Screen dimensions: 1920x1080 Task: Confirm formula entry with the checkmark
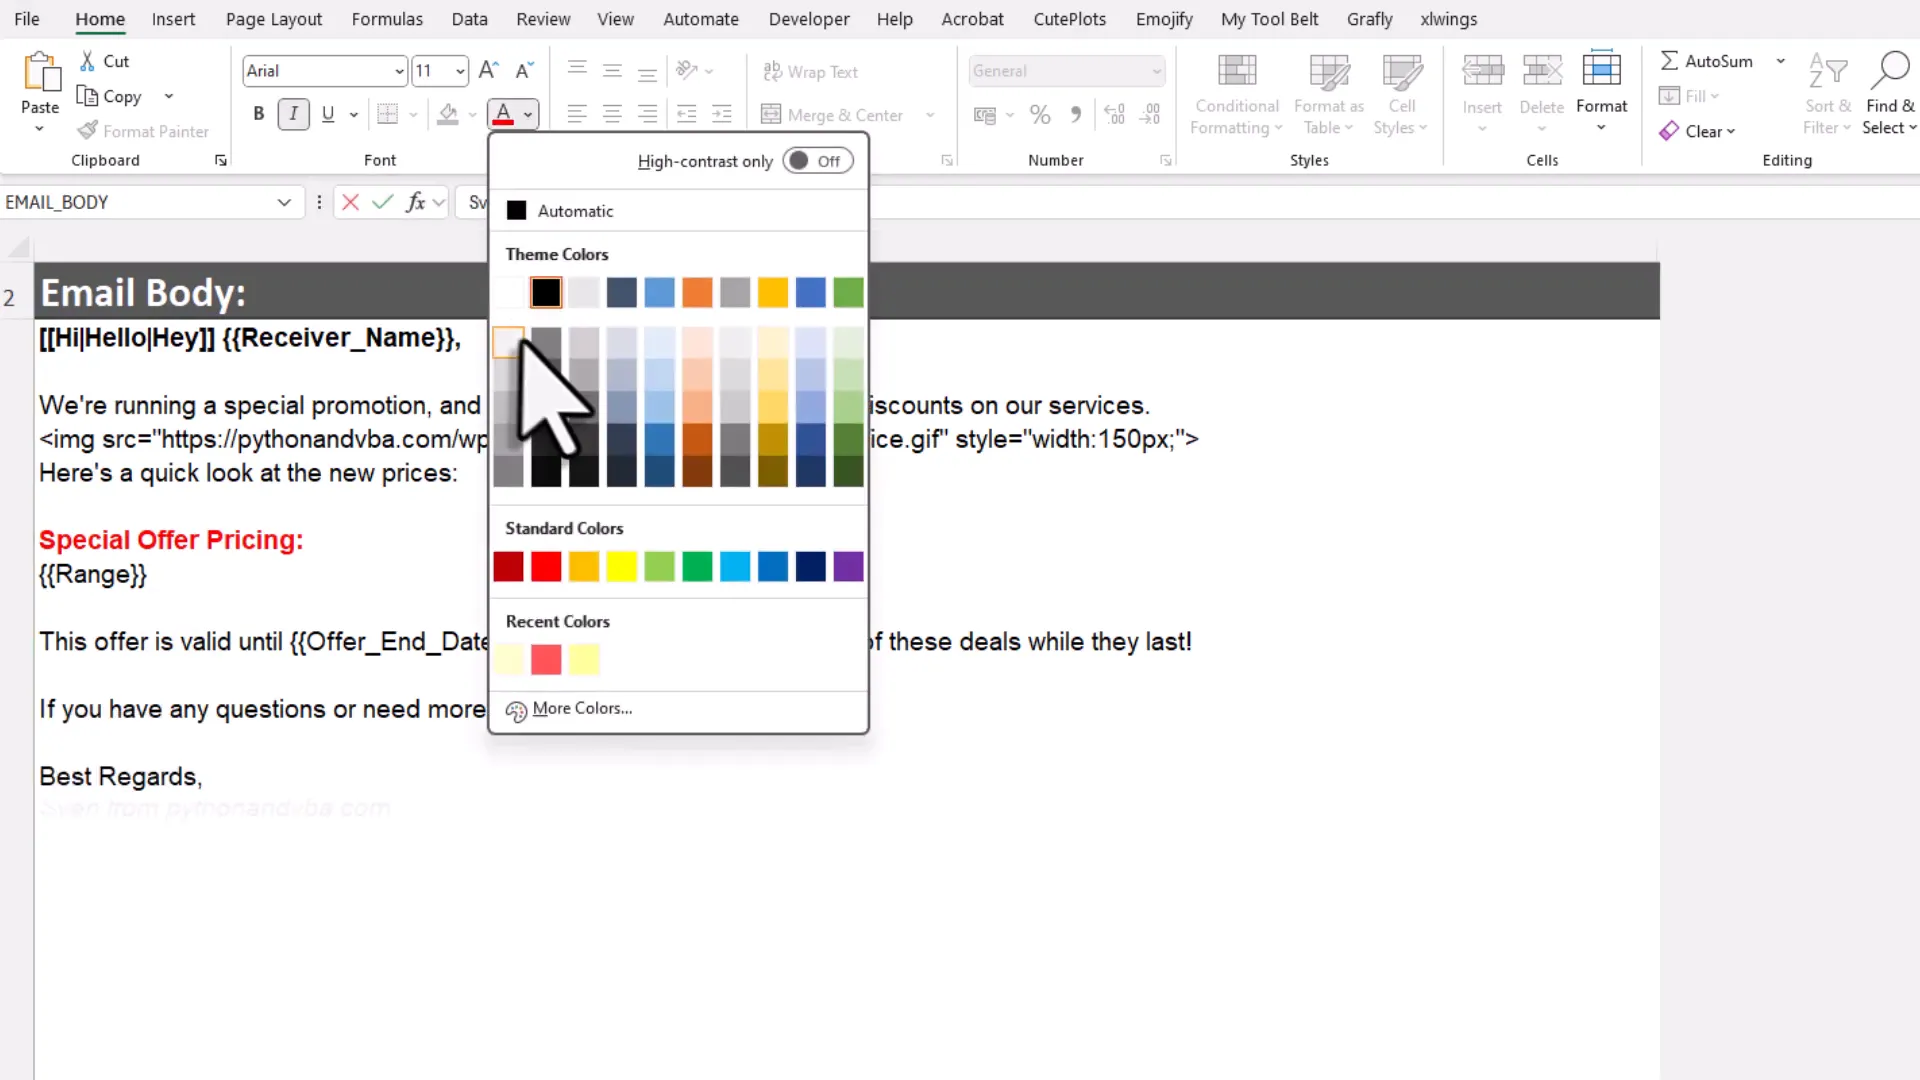[382, 201]
